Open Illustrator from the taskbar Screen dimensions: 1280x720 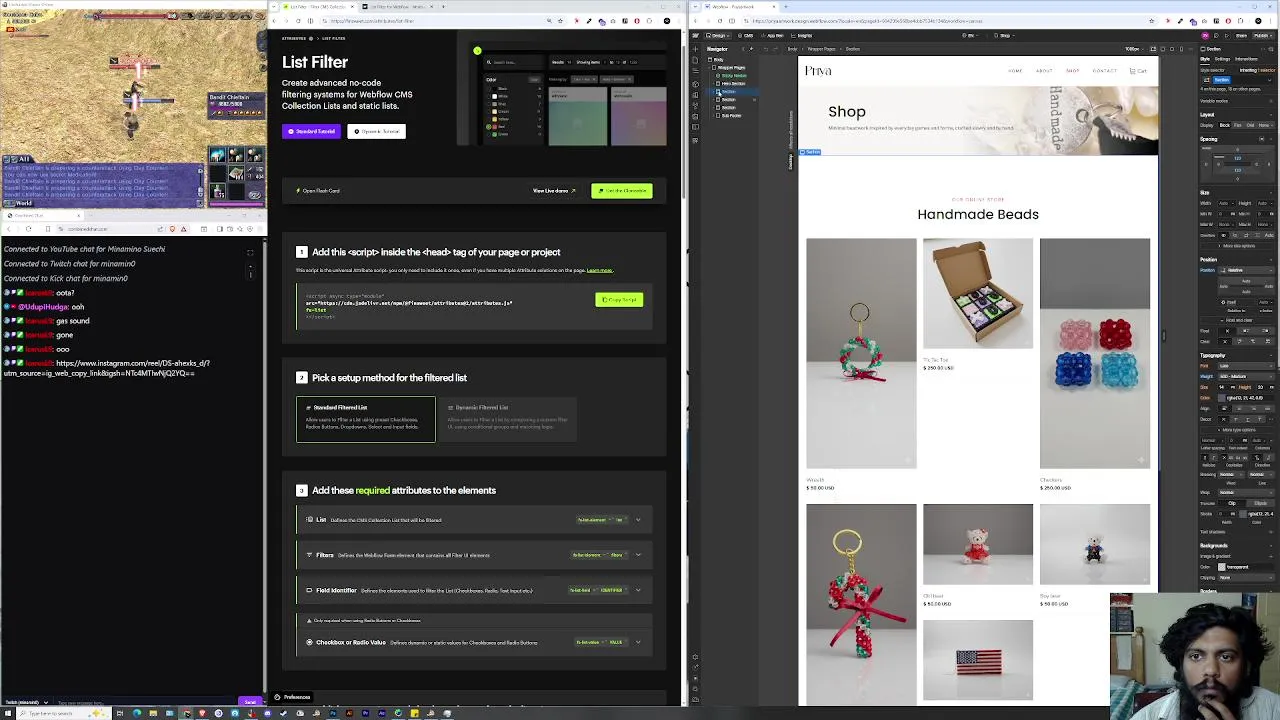coord(349,713)
